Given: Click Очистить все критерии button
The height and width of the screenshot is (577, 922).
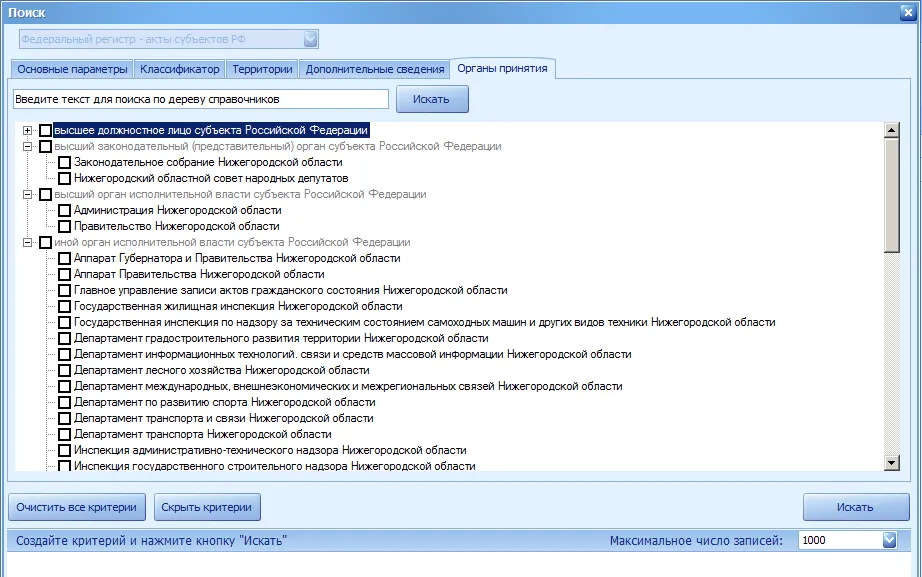Looking at the screenshot, I should tap(76, 507).
